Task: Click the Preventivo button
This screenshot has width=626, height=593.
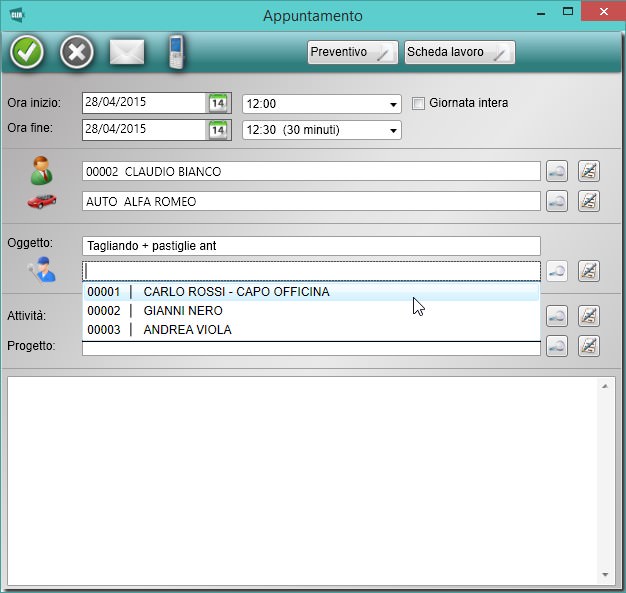Action: point(352,53)
